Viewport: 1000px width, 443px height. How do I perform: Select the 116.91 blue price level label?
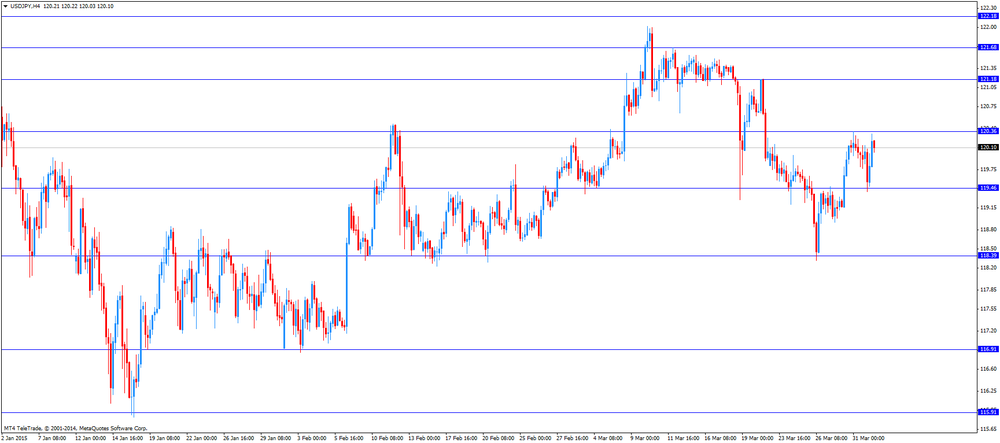(987, 349)
